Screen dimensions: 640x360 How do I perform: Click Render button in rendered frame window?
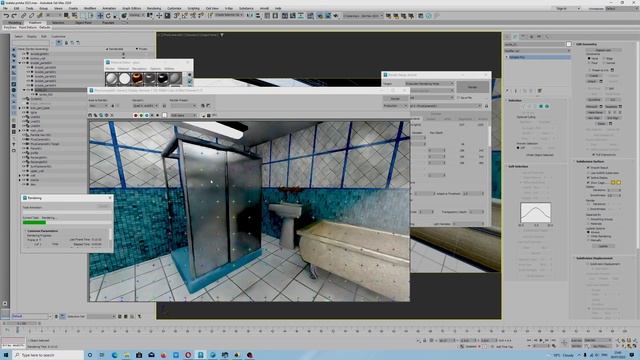tap(395, 98)
